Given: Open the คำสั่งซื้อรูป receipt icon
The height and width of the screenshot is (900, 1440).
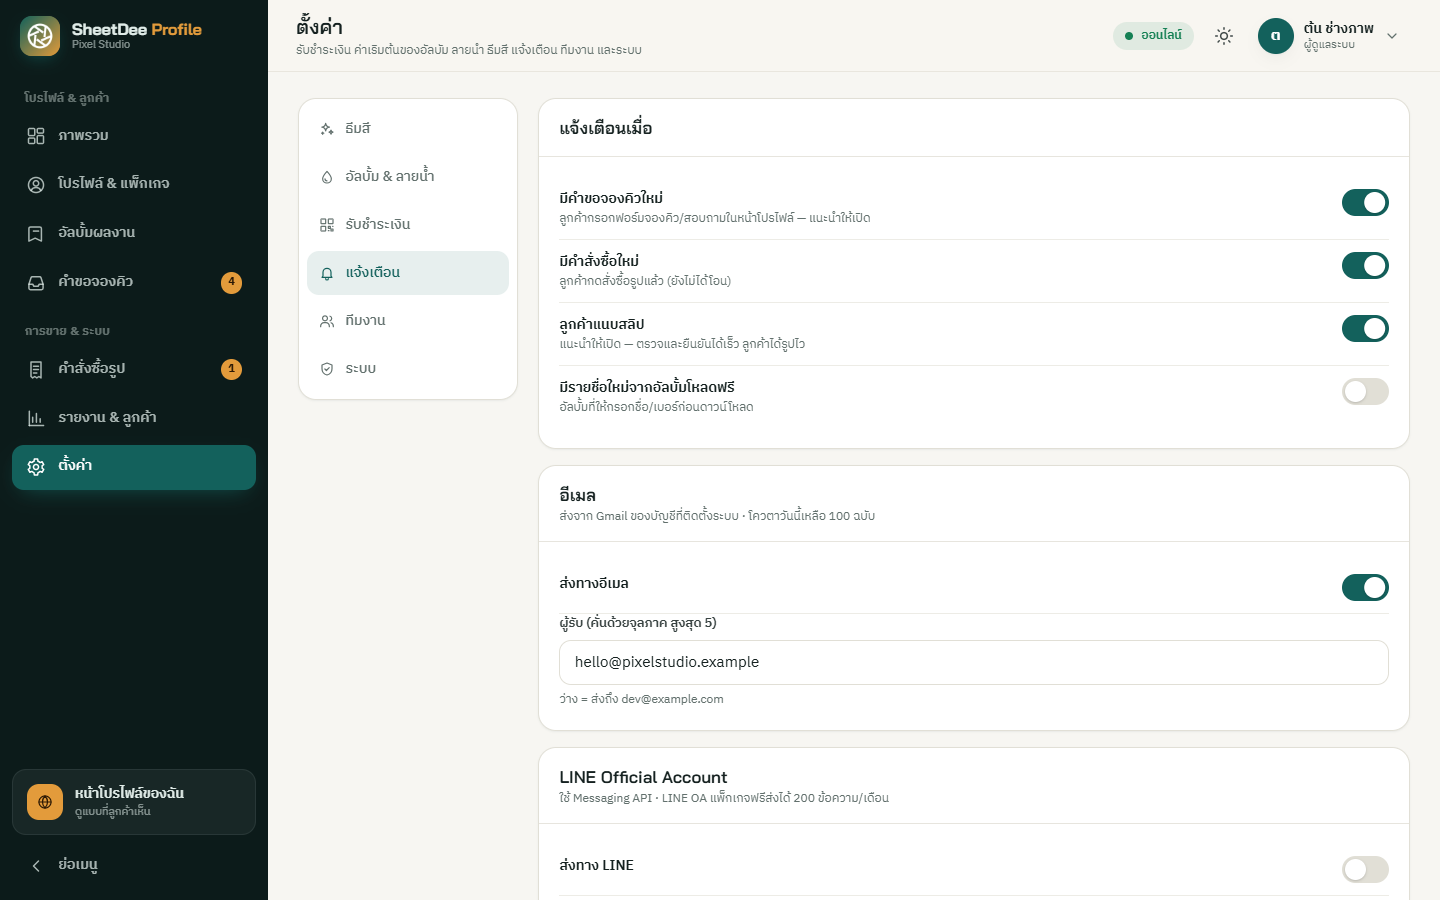Looking at the screenshot, I should [36, 370].
